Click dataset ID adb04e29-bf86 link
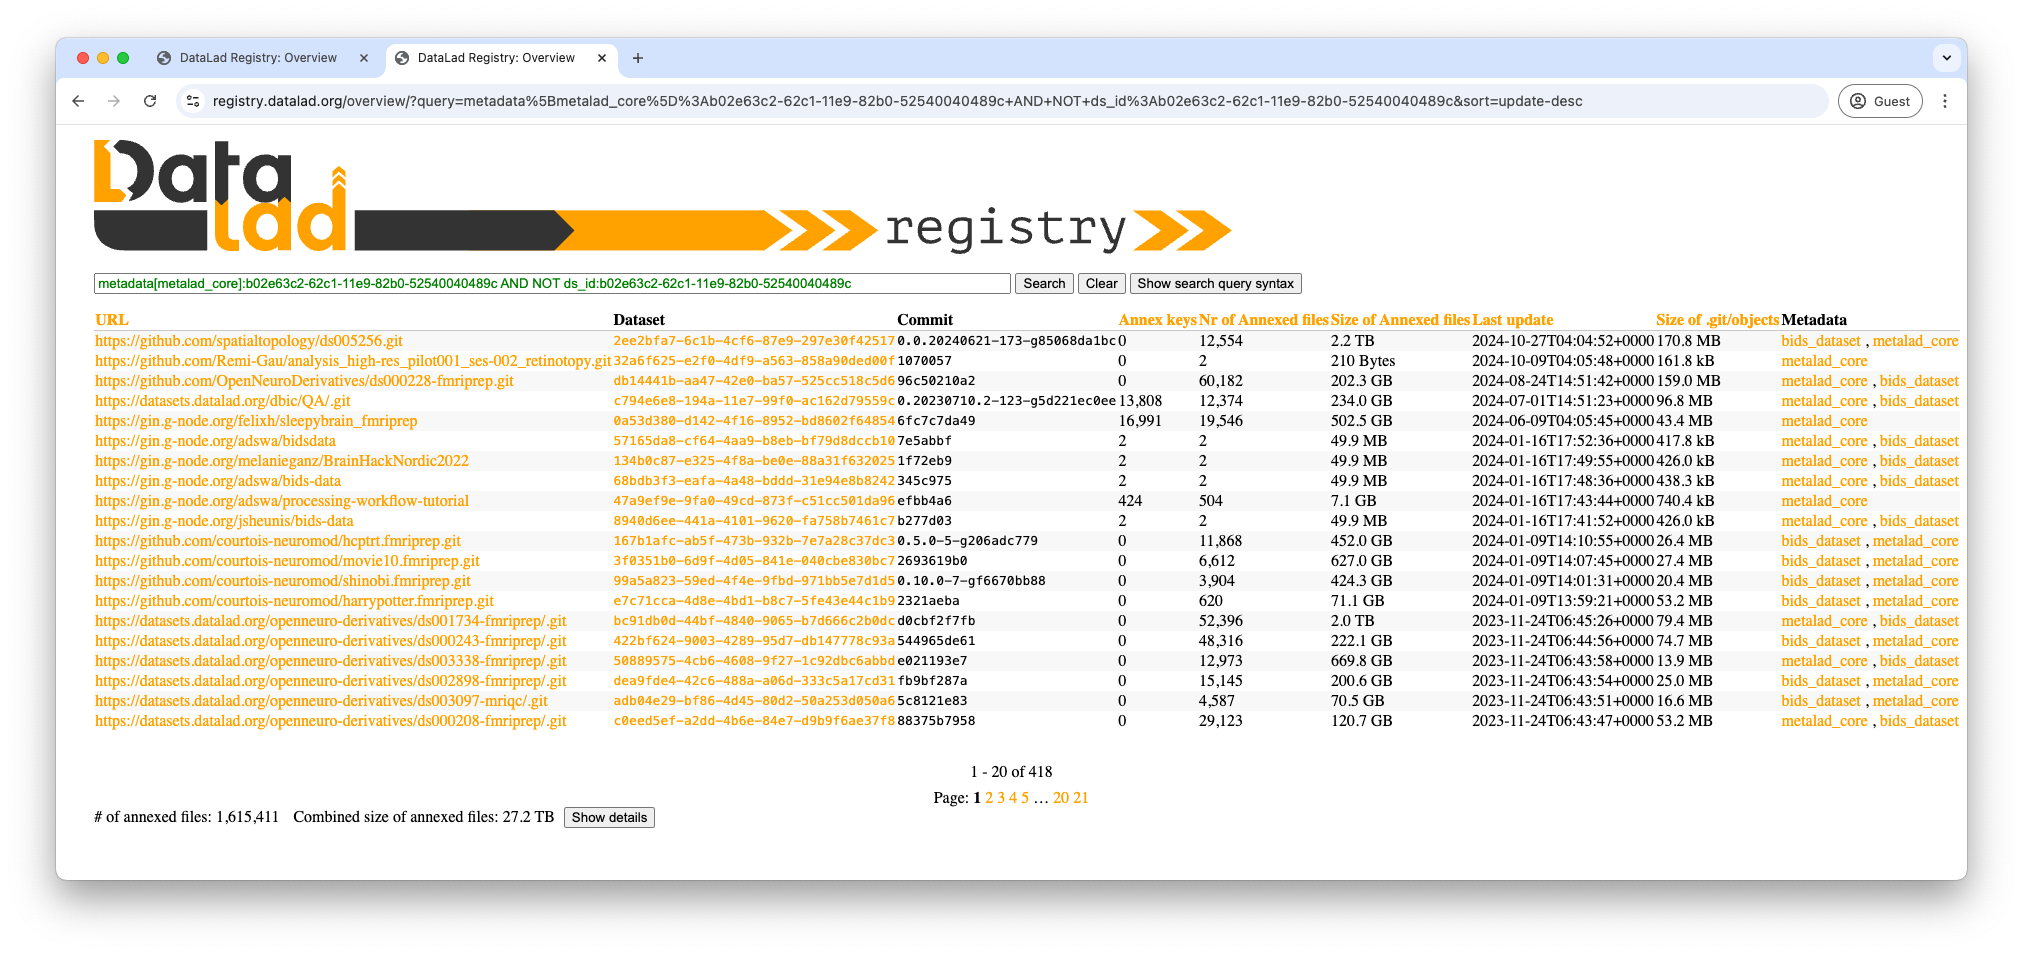Screen dimensions: 2023x954 pyautogui.click(x=754, y=701)
